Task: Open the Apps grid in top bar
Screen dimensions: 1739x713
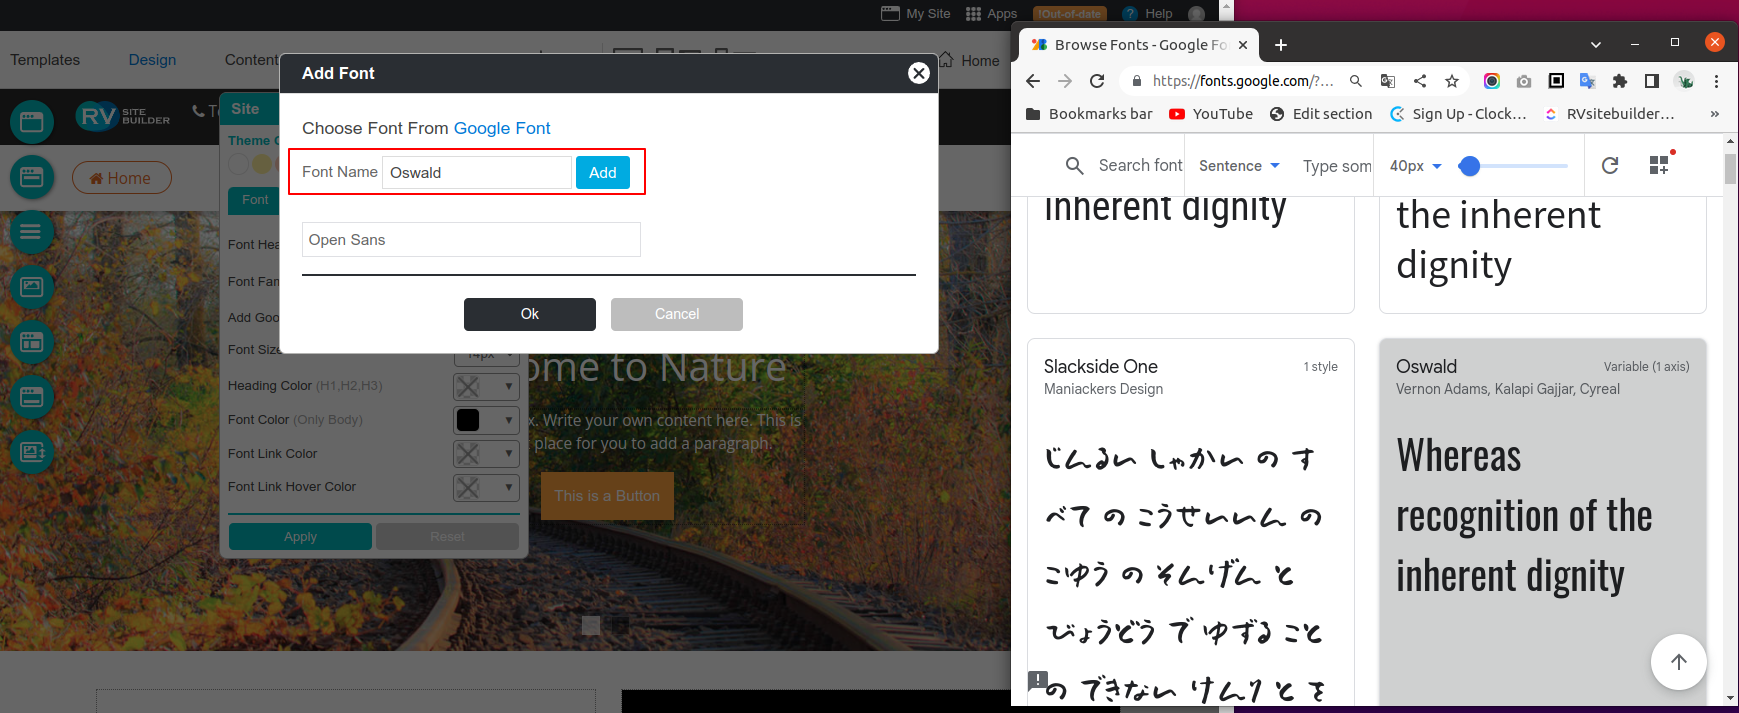Action: 991,13
